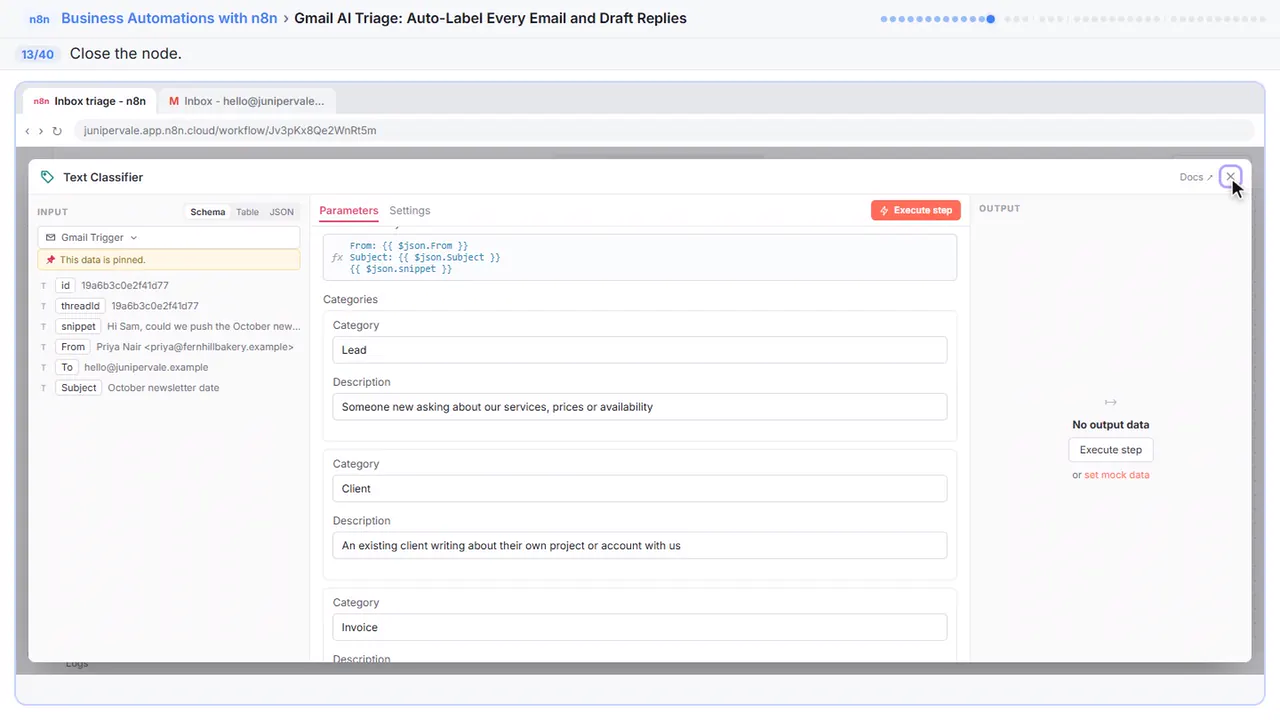Click the value October newsletter date
This screenshot has height=720, width=1280.
coord(163,388)
